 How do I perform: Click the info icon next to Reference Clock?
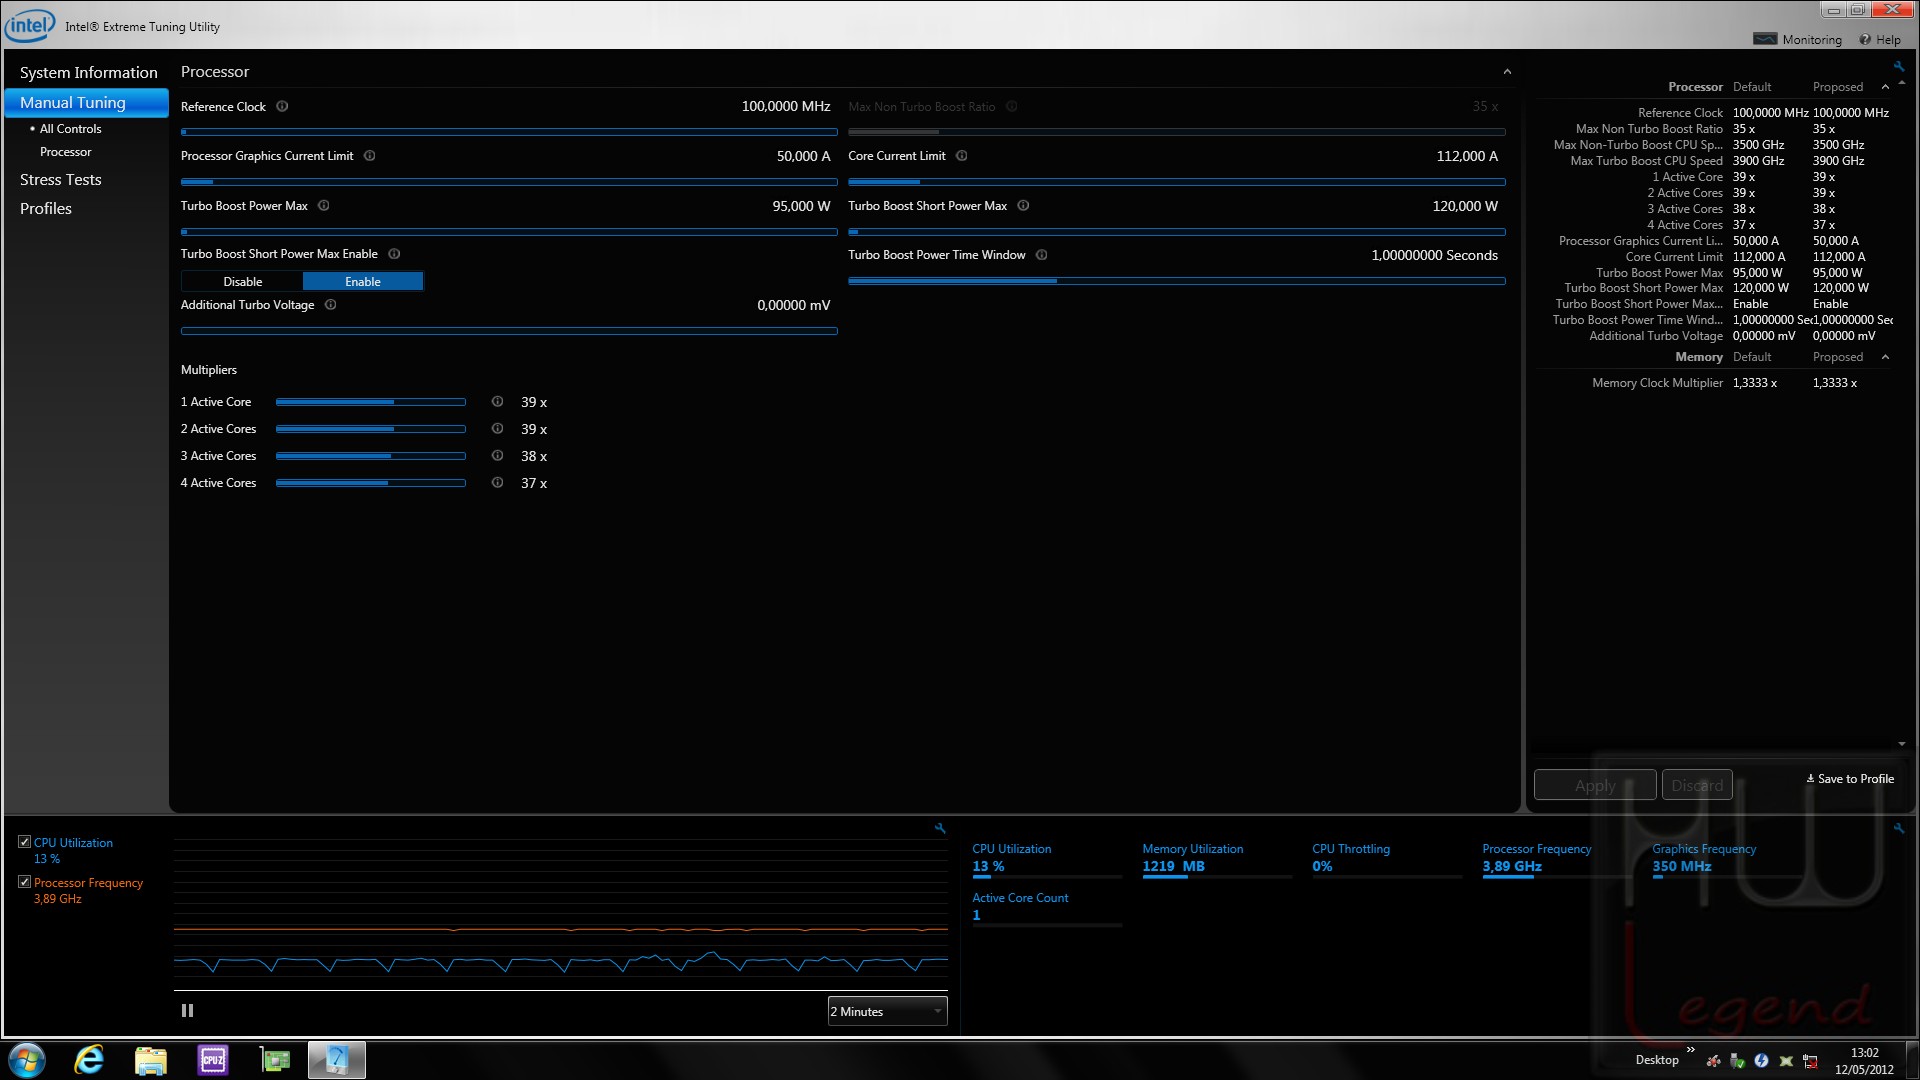tap(282, 107)
